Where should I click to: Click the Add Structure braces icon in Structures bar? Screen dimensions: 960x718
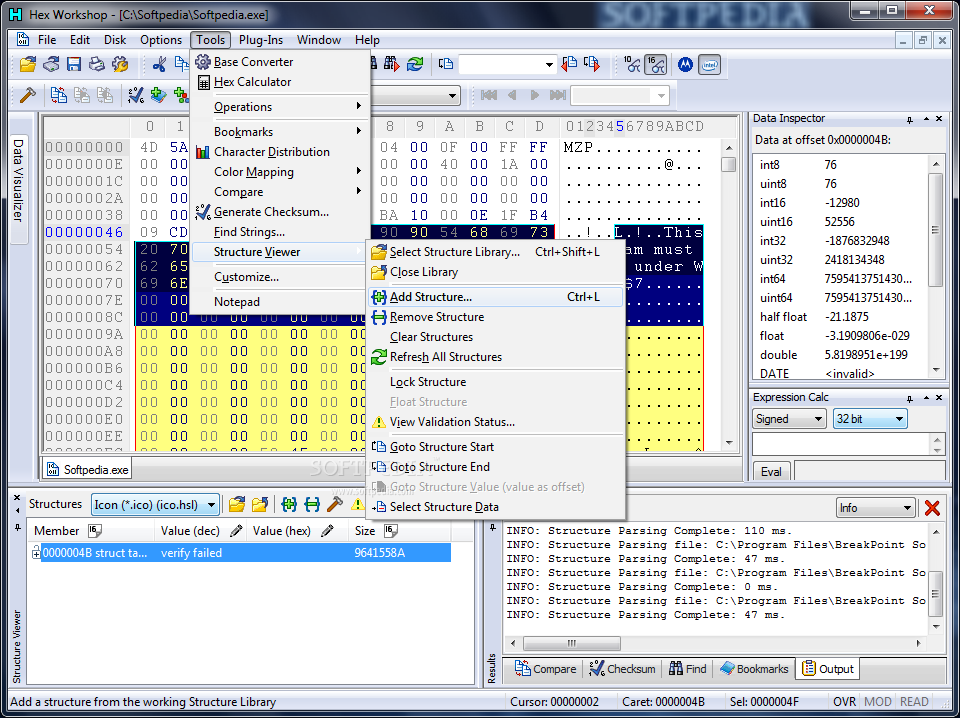(x=289, y=504)
